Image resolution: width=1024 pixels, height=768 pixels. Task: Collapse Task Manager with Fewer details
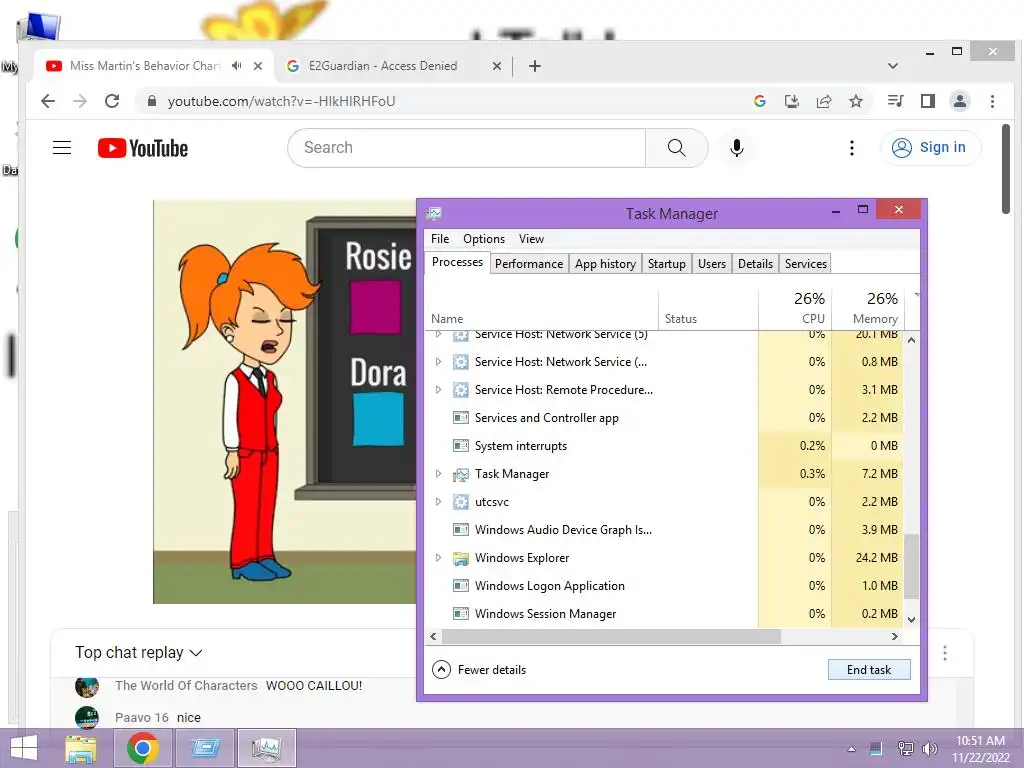tap(479, 670)
